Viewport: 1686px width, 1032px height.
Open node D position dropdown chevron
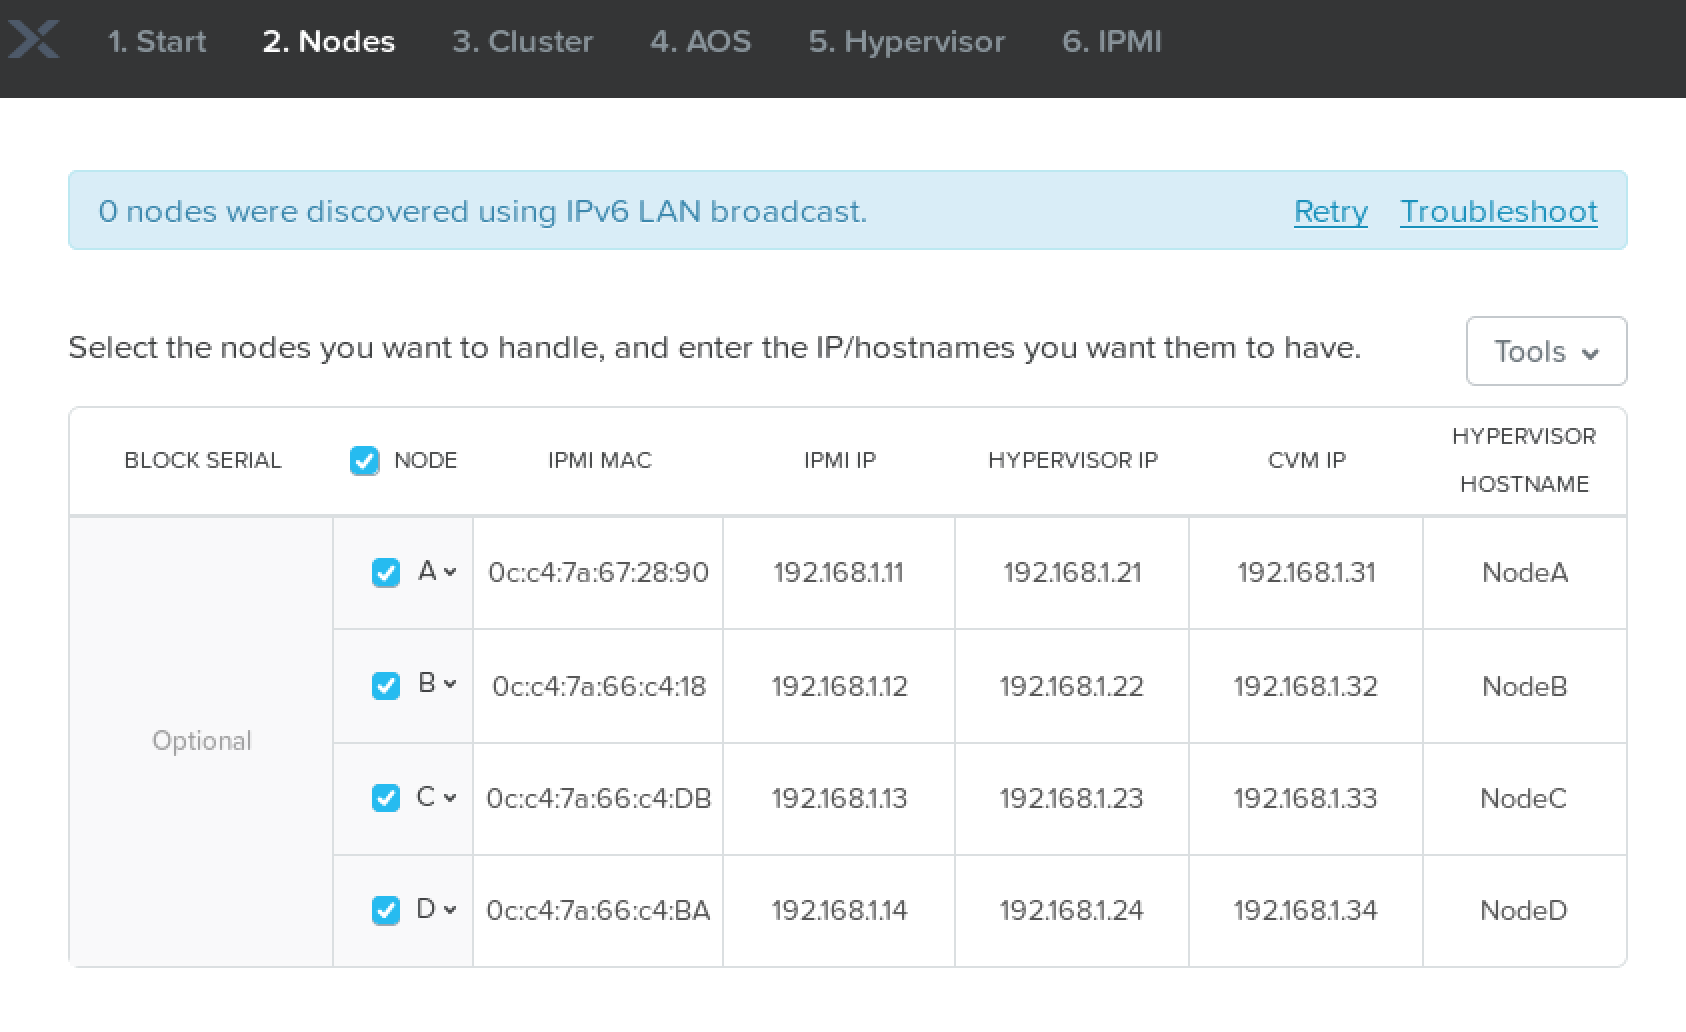coord(450,911)
